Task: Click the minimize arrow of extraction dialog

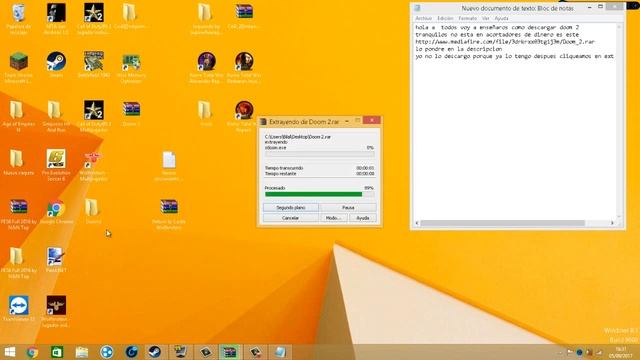Action: pyautogui.click(x=347, y=121)
